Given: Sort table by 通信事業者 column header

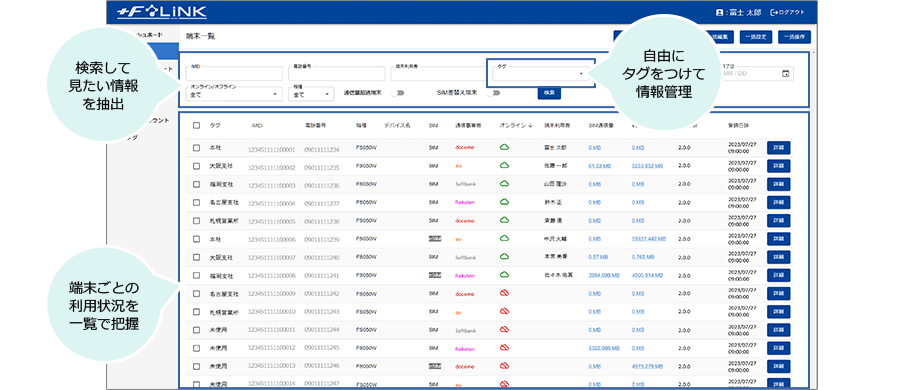Looking at the screenshot, I should (x=468, y=125).
